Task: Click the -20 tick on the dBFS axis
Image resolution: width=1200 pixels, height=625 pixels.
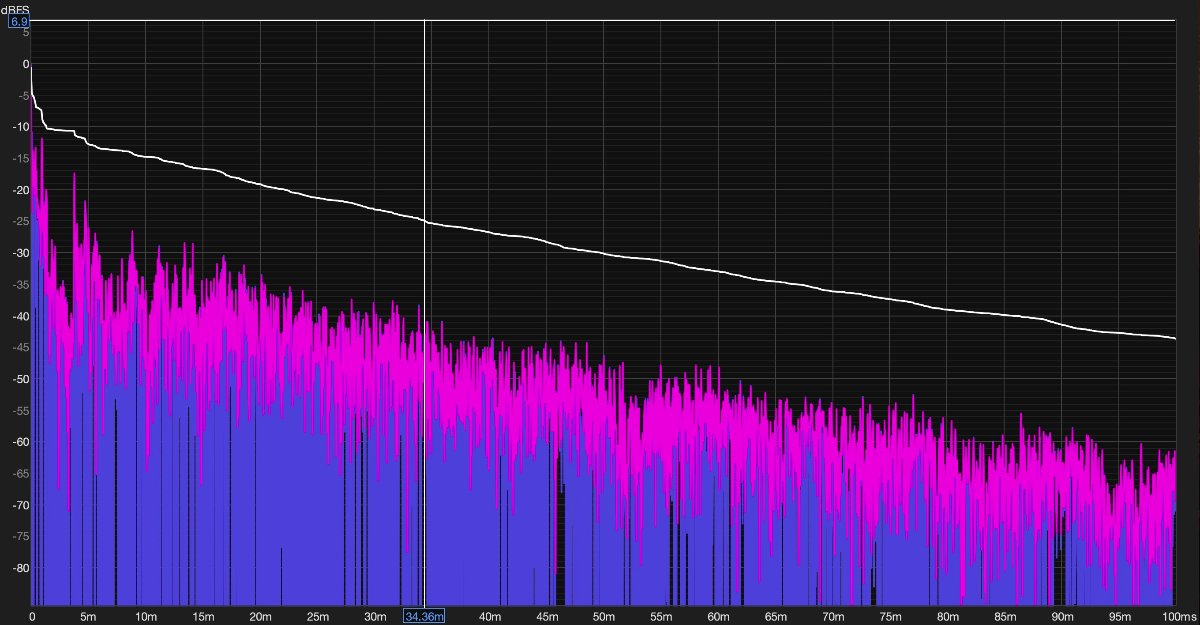Action: click(20, 190)
